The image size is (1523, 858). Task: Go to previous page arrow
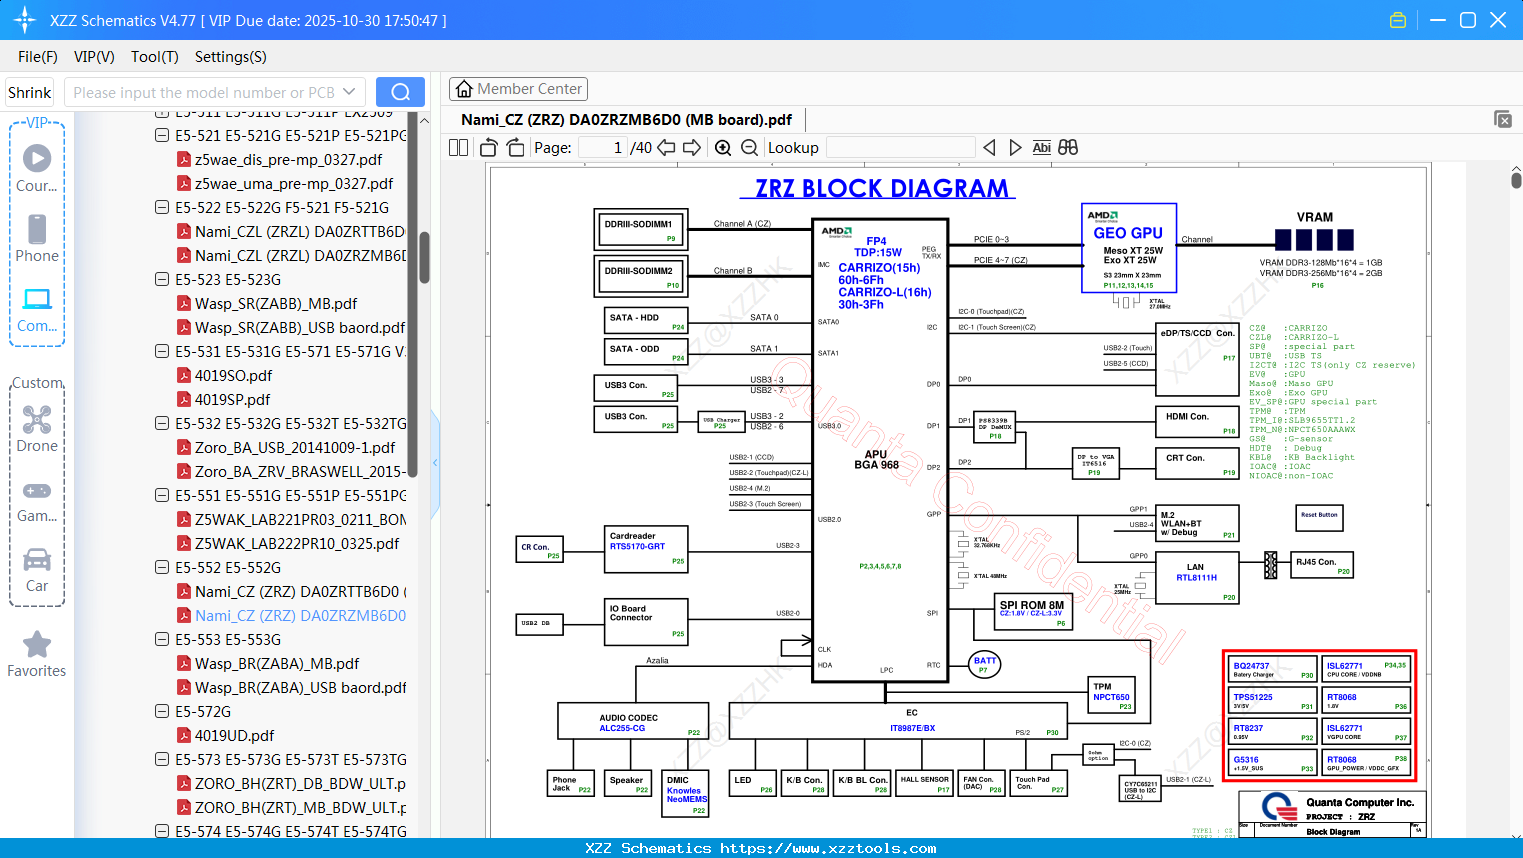[x=666, y=148]
